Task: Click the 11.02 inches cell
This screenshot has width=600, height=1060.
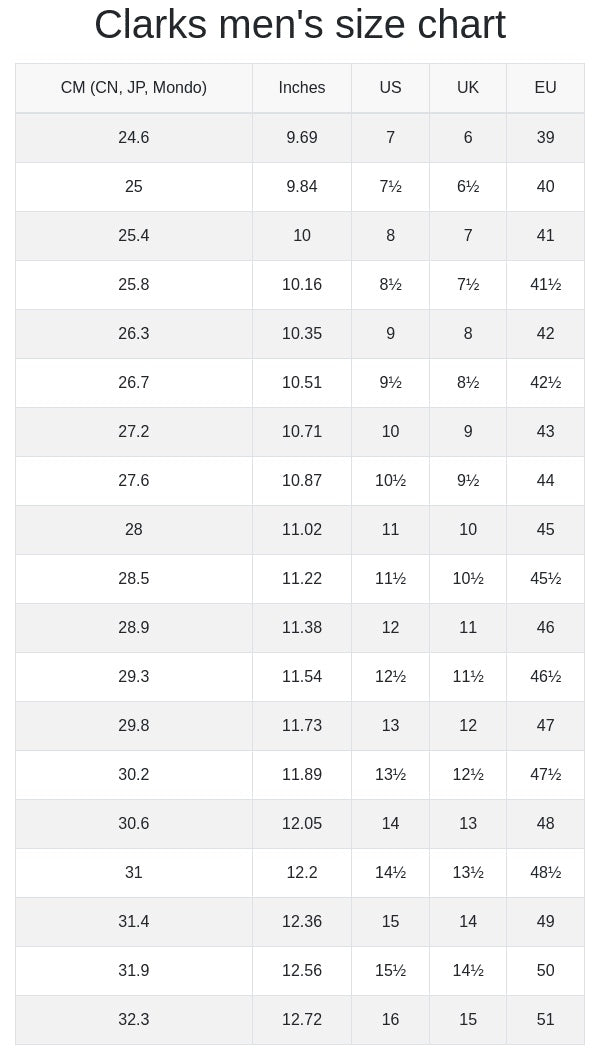Action: (302, 530)
